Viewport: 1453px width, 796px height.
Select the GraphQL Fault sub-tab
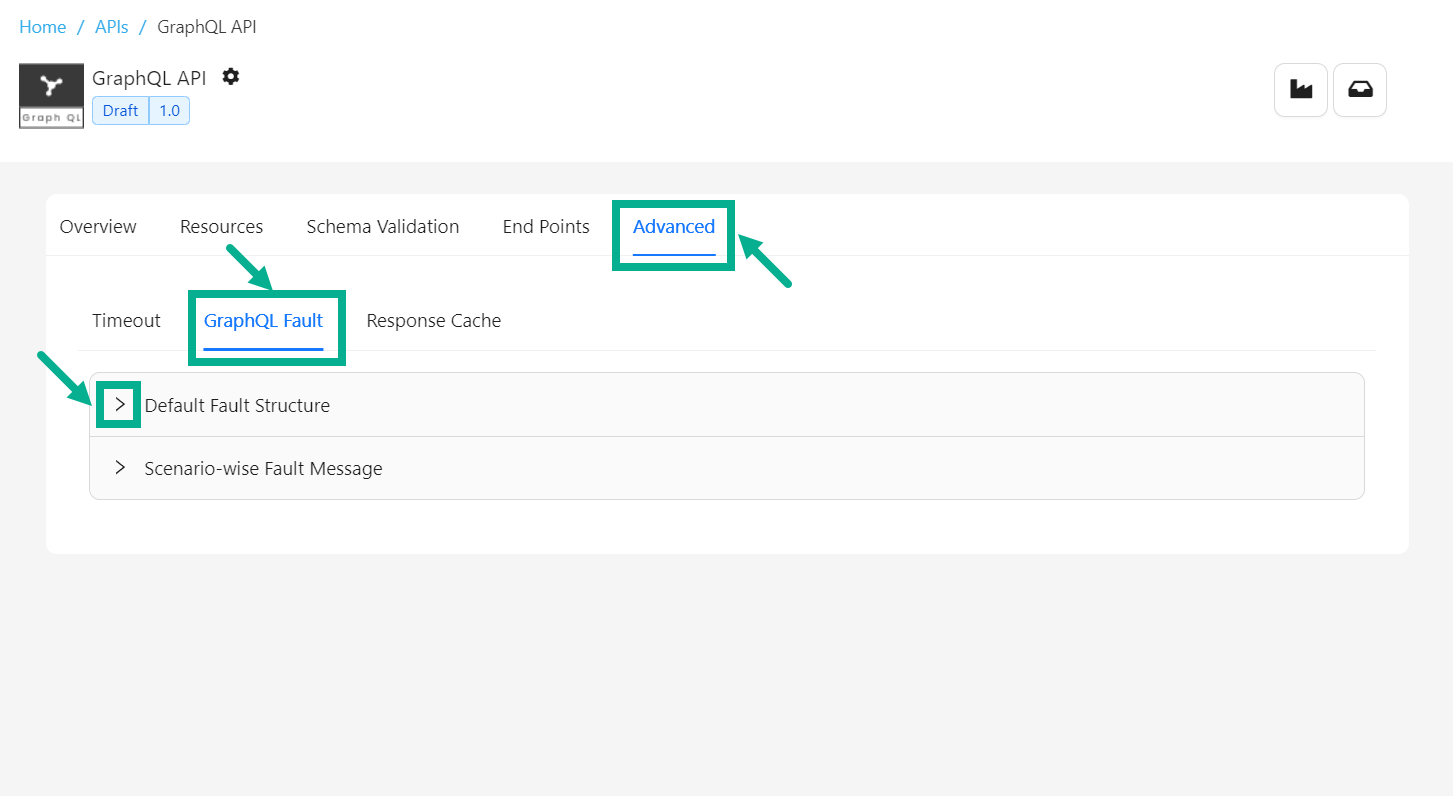point(263,321)
